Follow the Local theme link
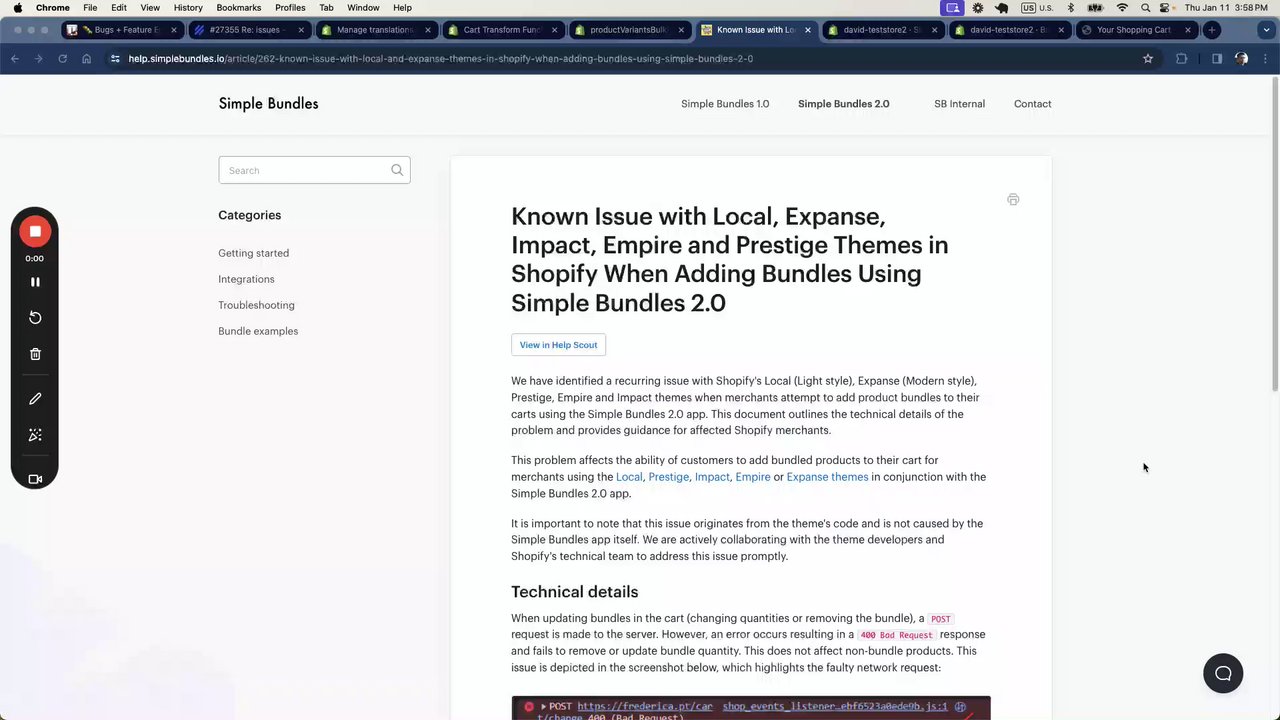The image size is (1280, 720). [x=629, y=477]
